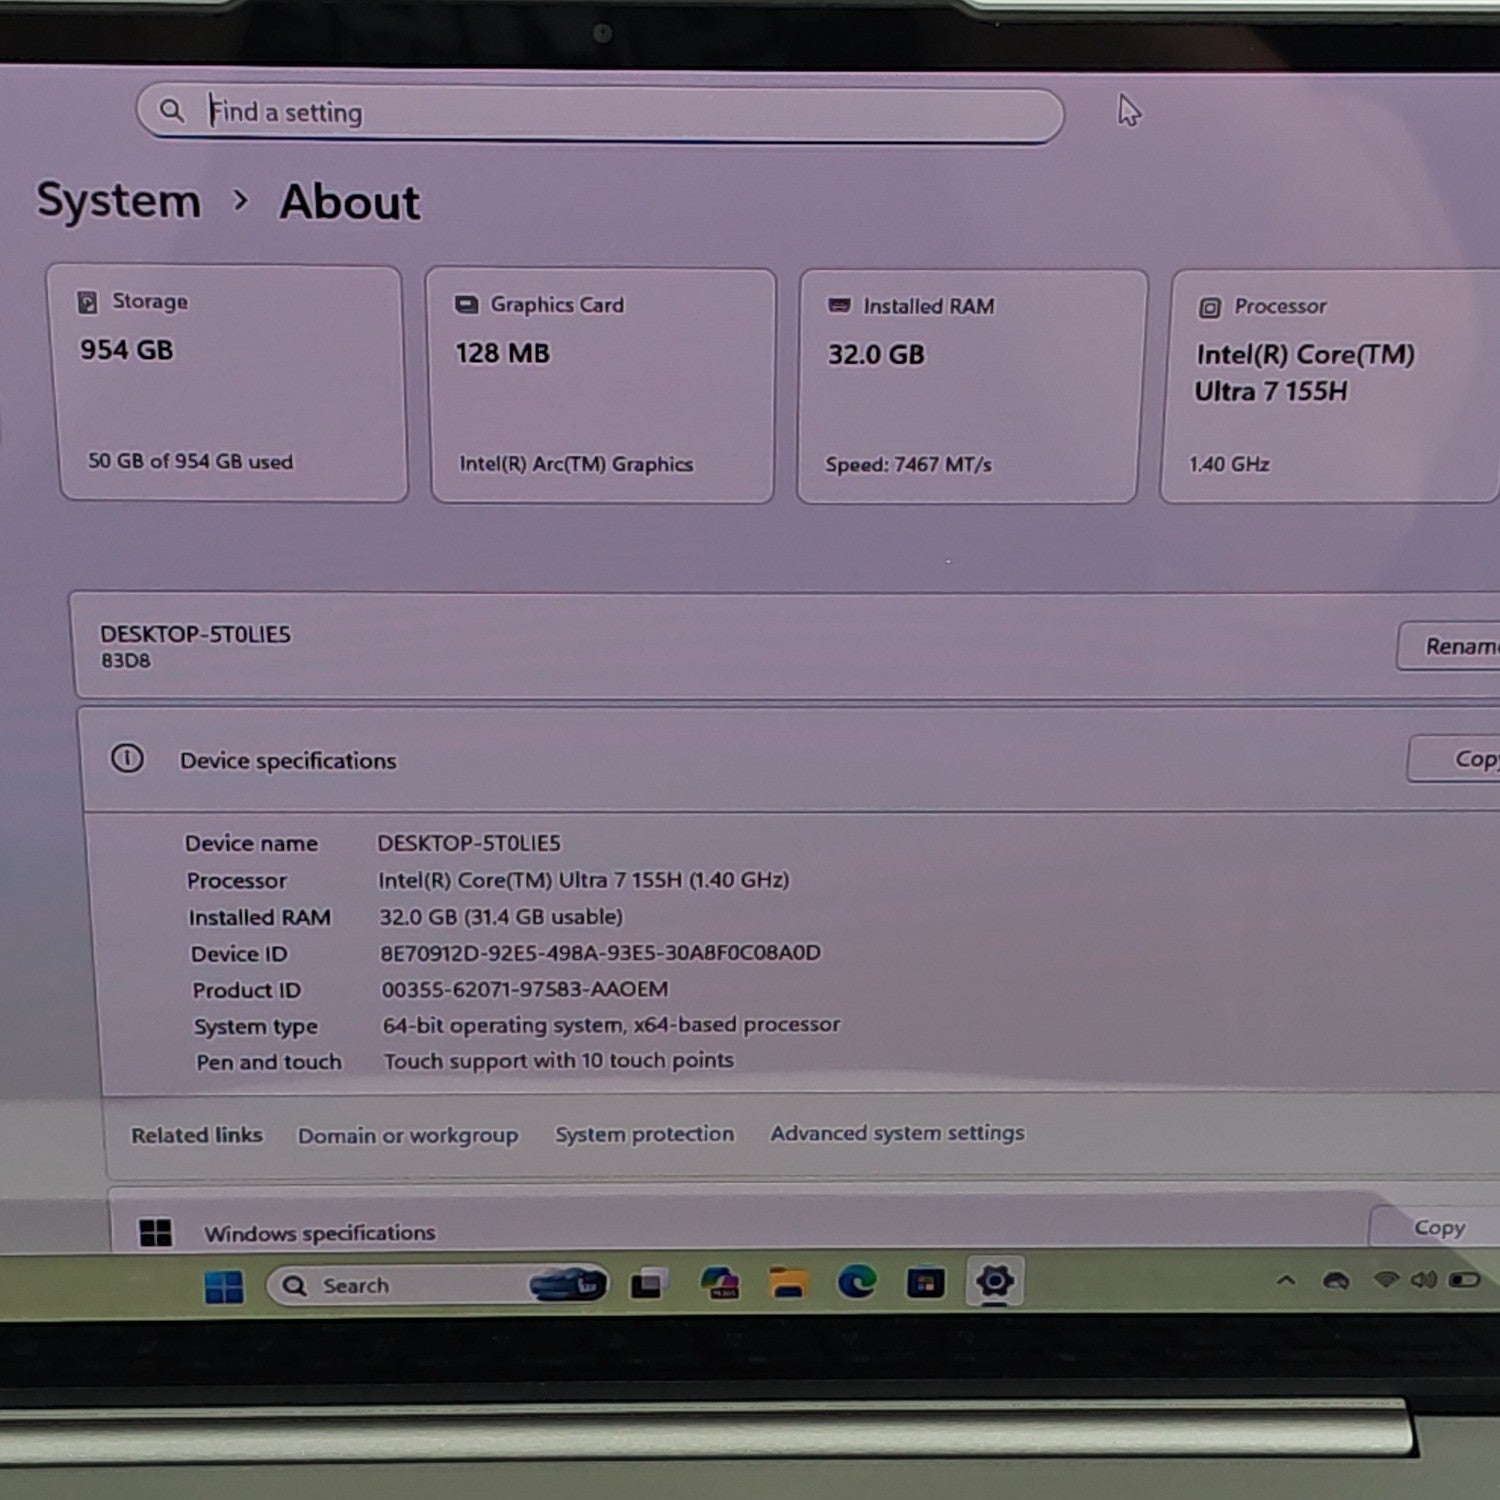Collapse the Device specifications section
The image size is (1500, 1500).
[790, 760]
